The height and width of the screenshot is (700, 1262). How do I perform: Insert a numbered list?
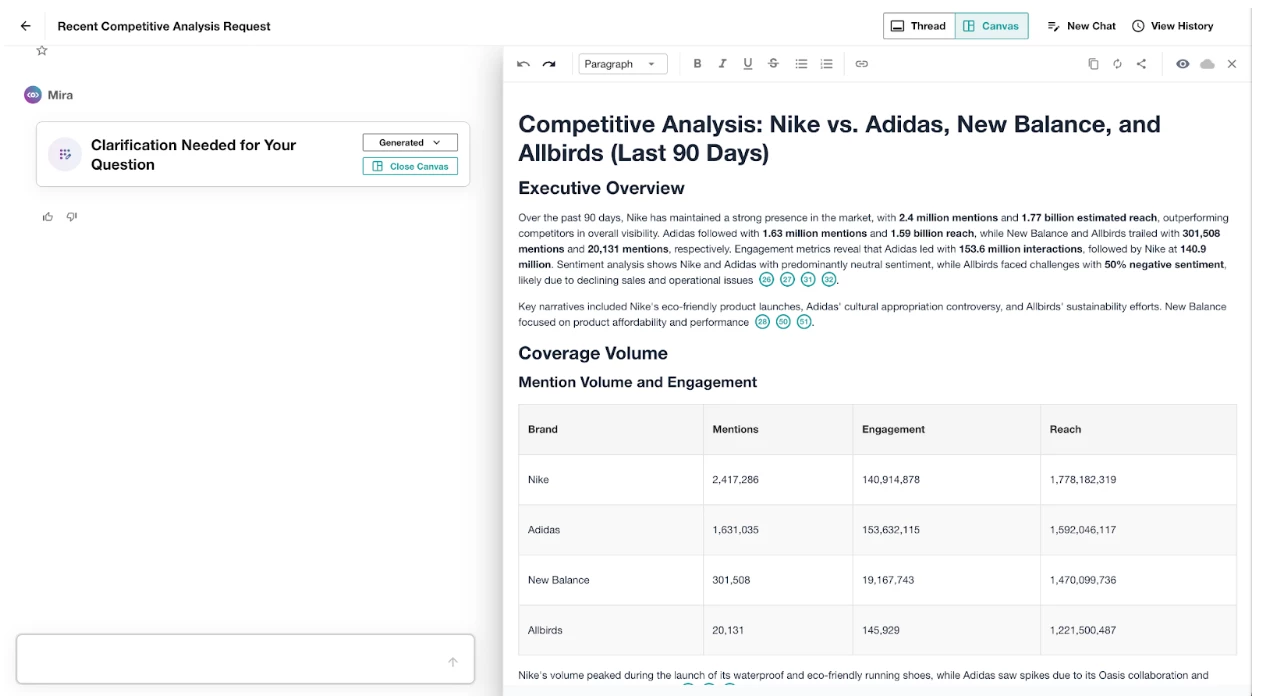coord(827,64)
